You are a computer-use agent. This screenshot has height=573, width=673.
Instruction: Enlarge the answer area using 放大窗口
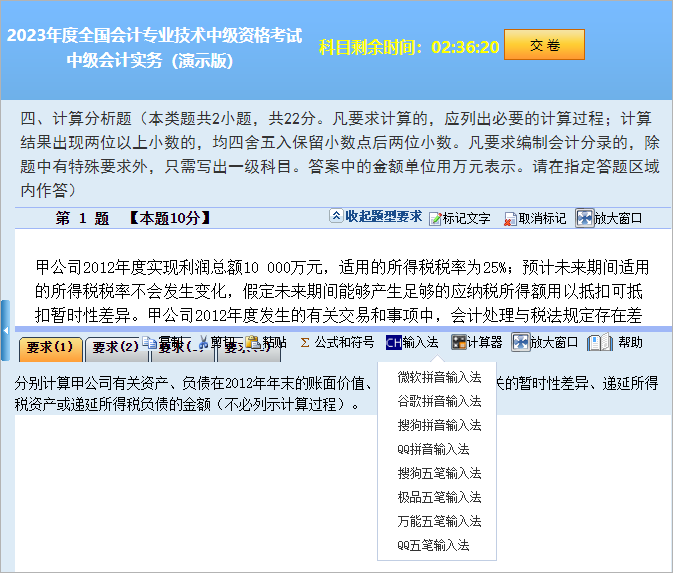545,342
